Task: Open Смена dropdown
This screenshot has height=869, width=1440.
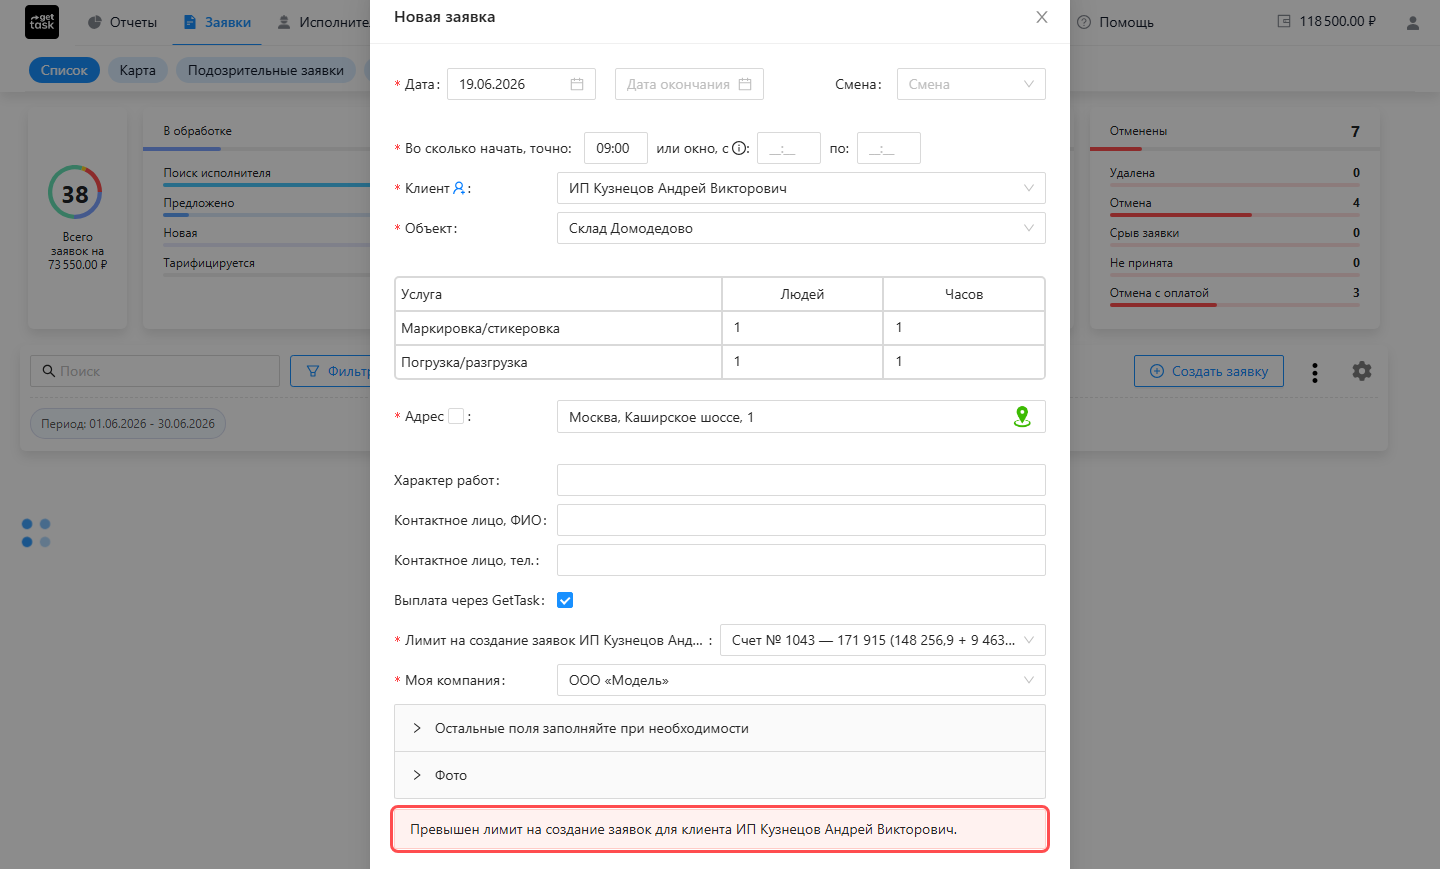Action: (x=971, y=84)
